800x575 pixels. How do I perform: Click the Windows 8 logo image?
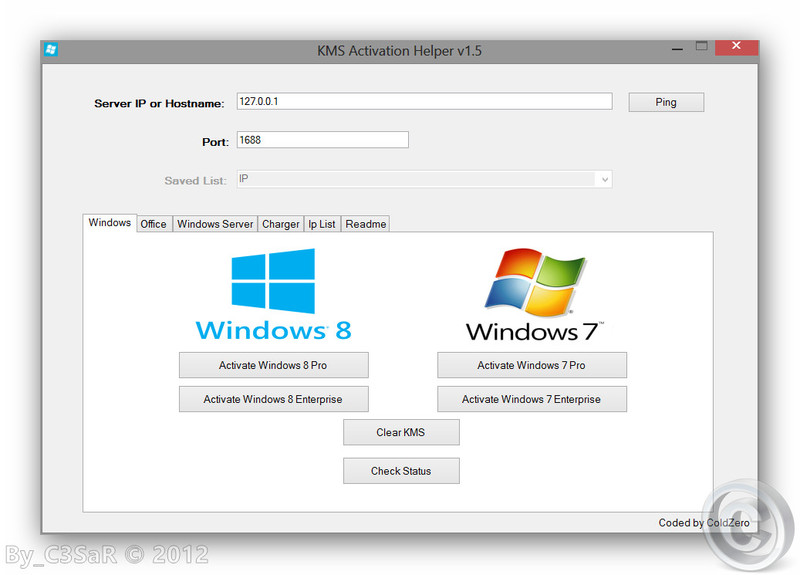coord(273,295)
